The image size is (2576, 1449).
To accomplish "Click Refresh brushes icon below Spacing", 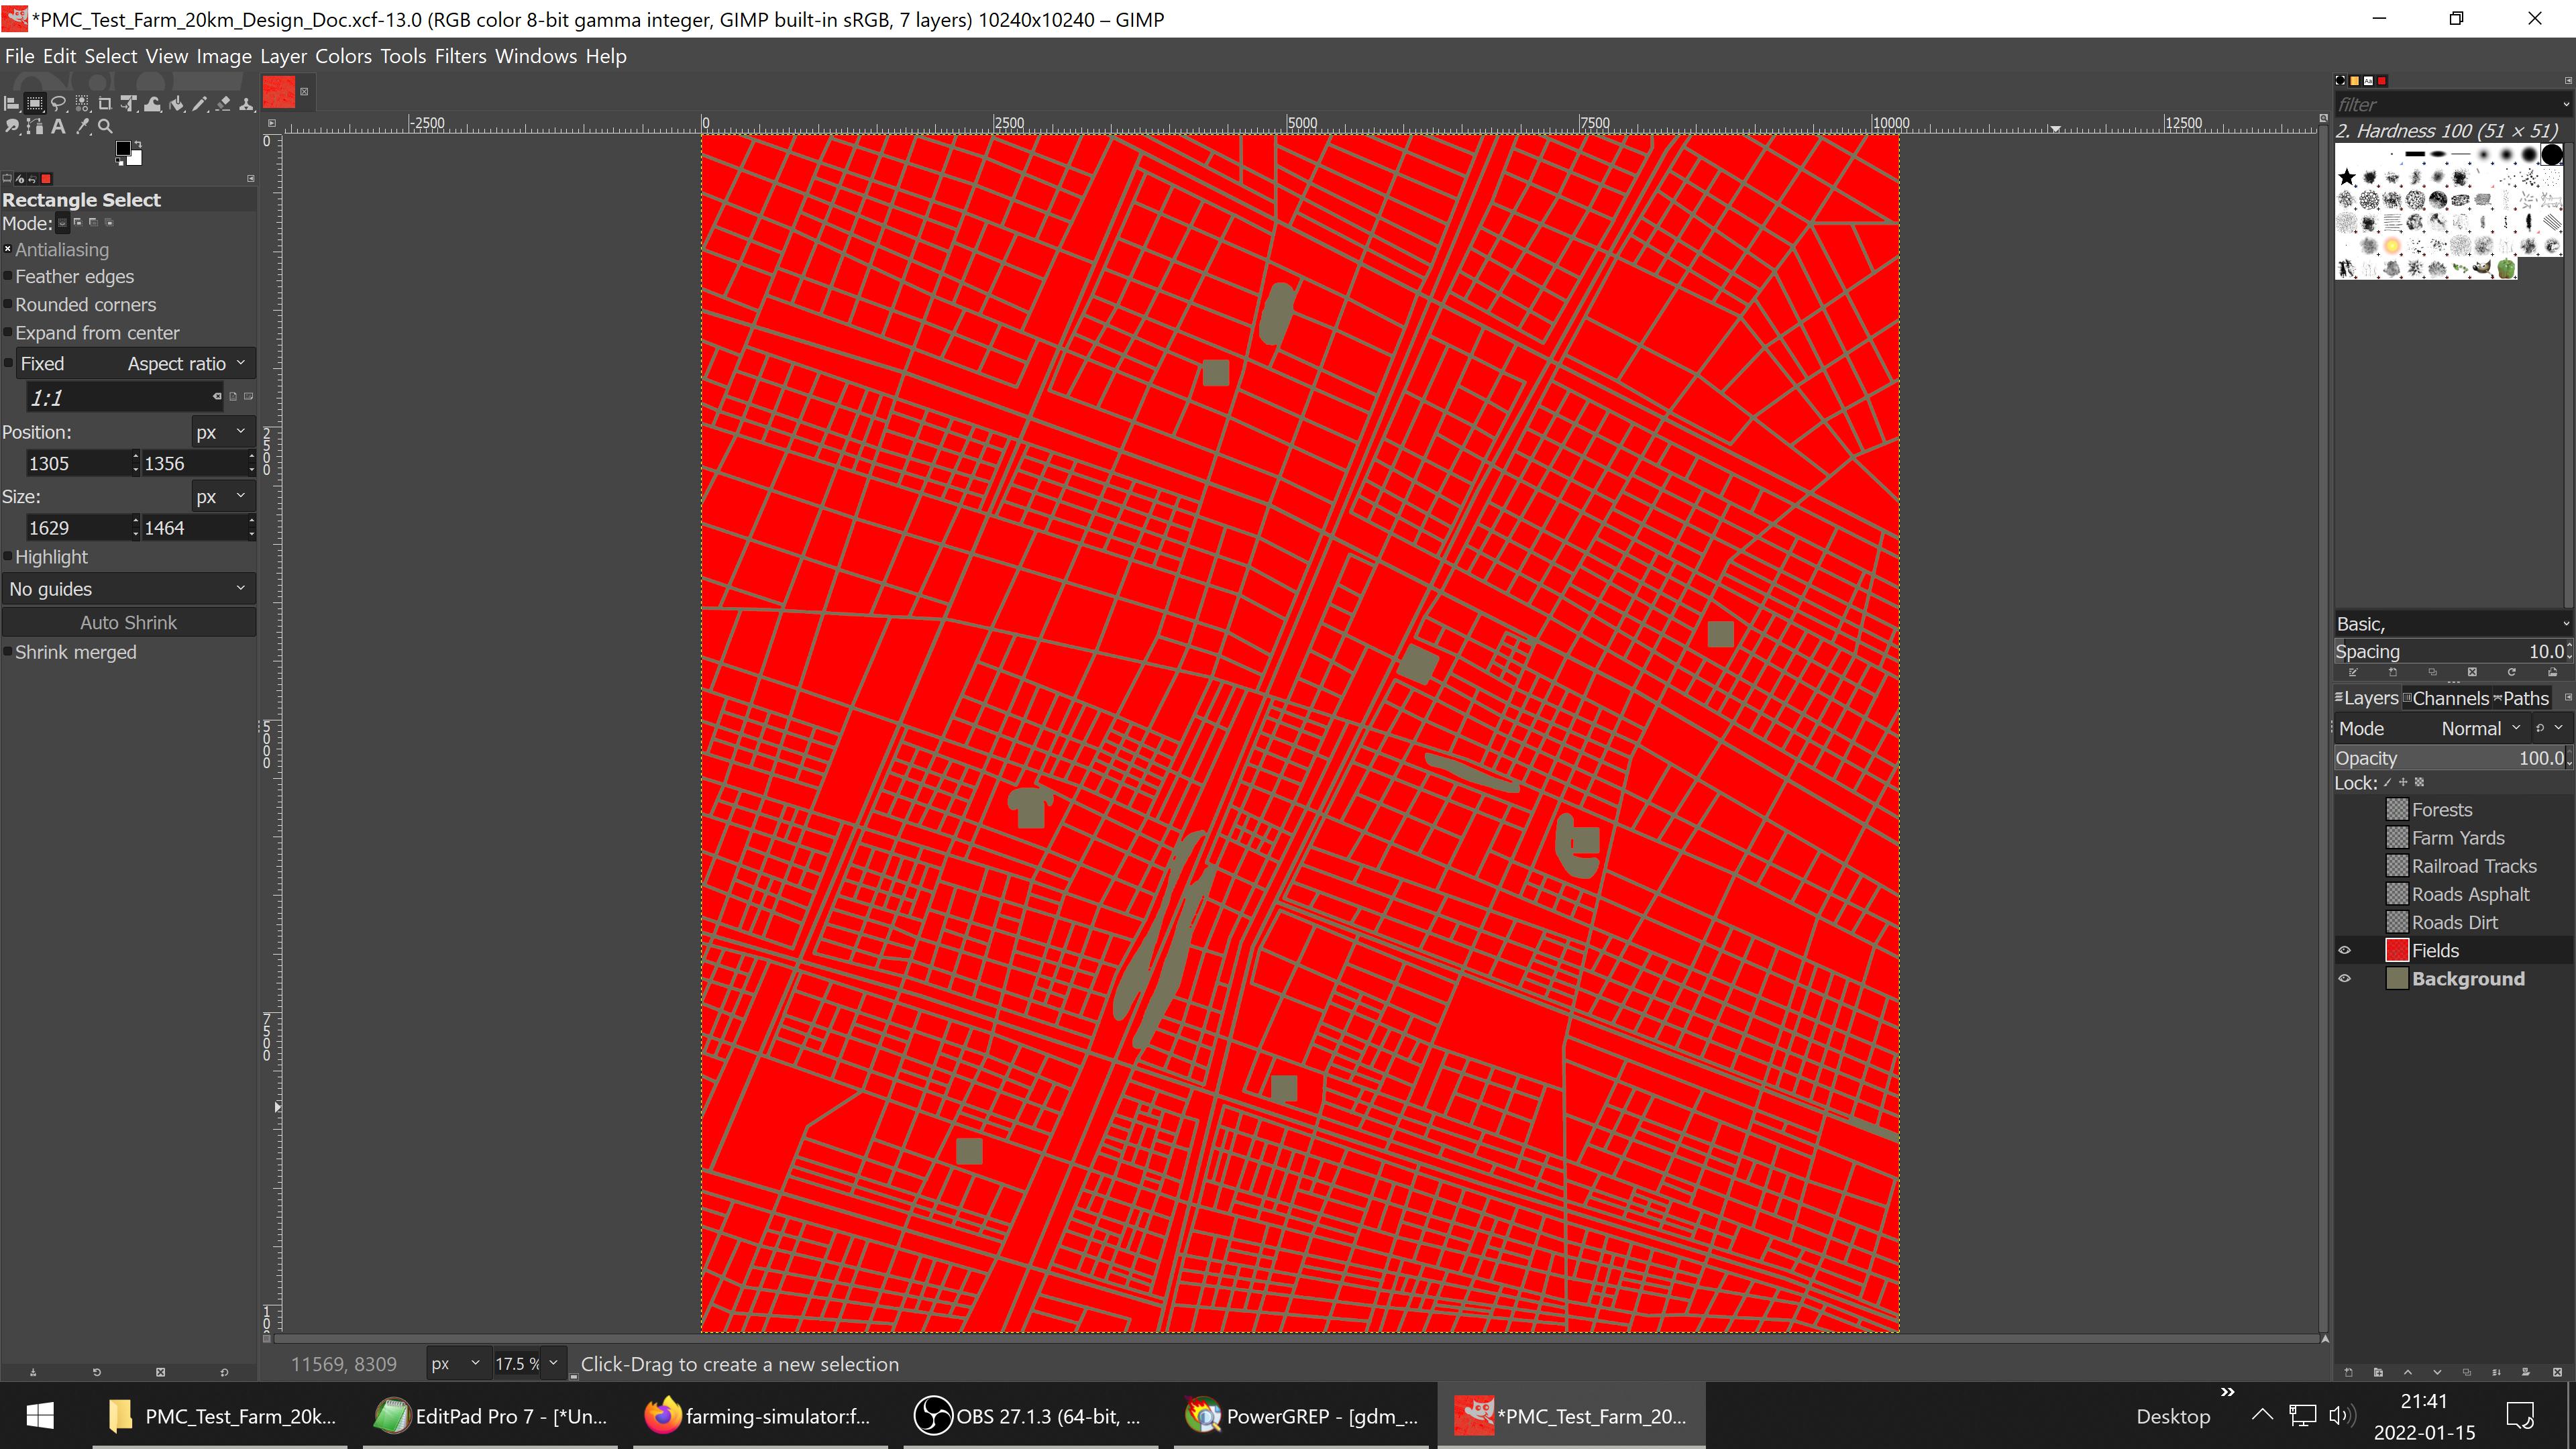I will click(x=2511, y=672).
